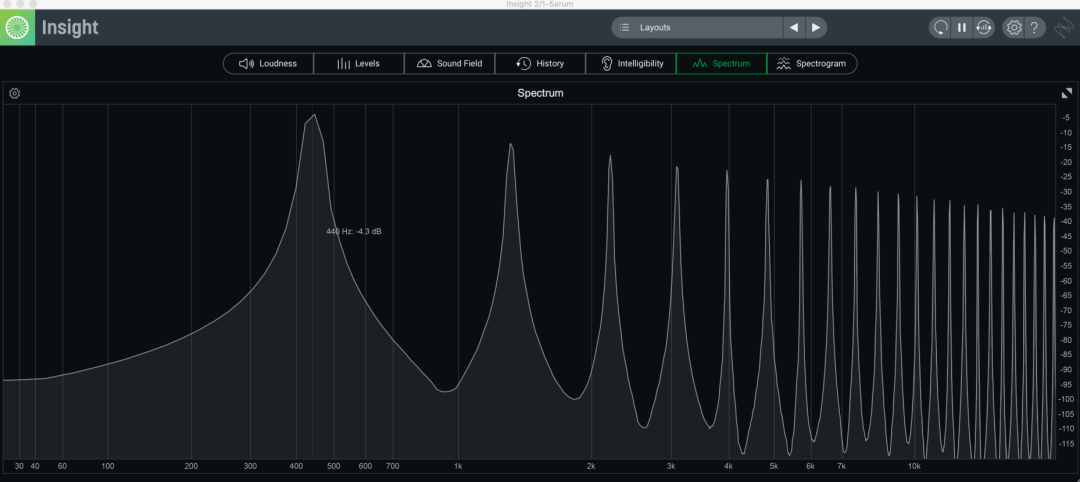Image resolution: width=1080 pixels, height=482 pixels.
Task: Click the -115 dB scale label
Action: (x=1066, y=443)
